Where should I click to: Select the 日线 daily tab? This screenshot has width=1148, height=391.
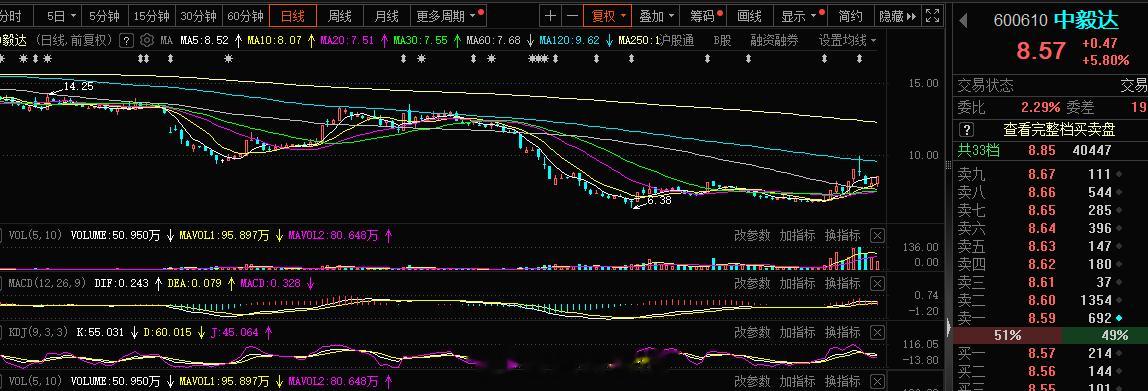(x=293, y=16)
